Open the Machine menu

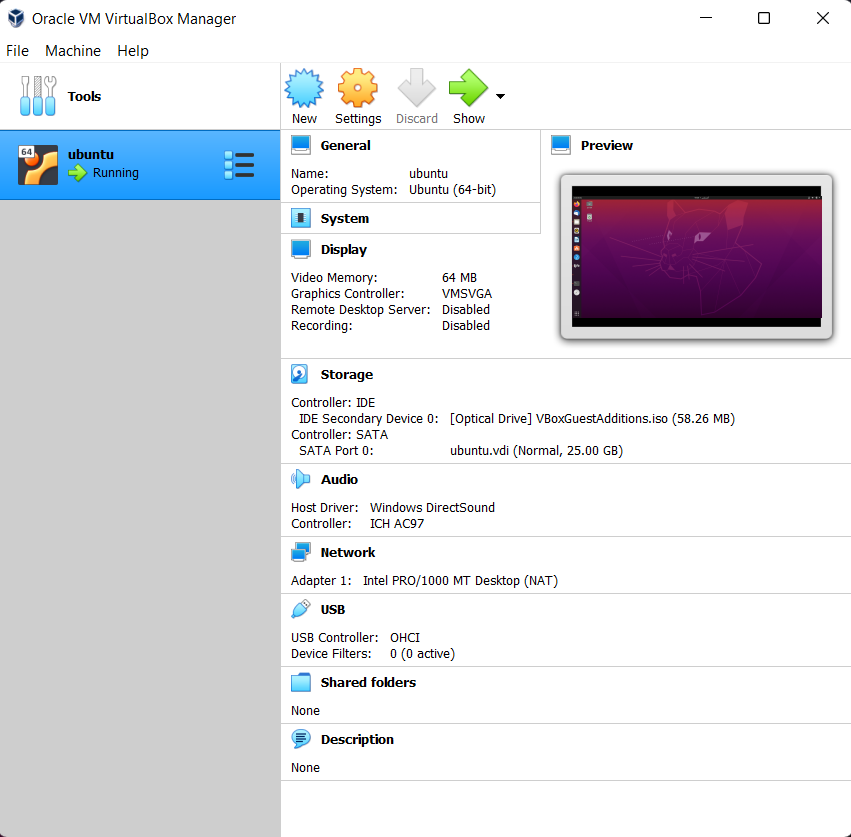[x=73, y=51]
